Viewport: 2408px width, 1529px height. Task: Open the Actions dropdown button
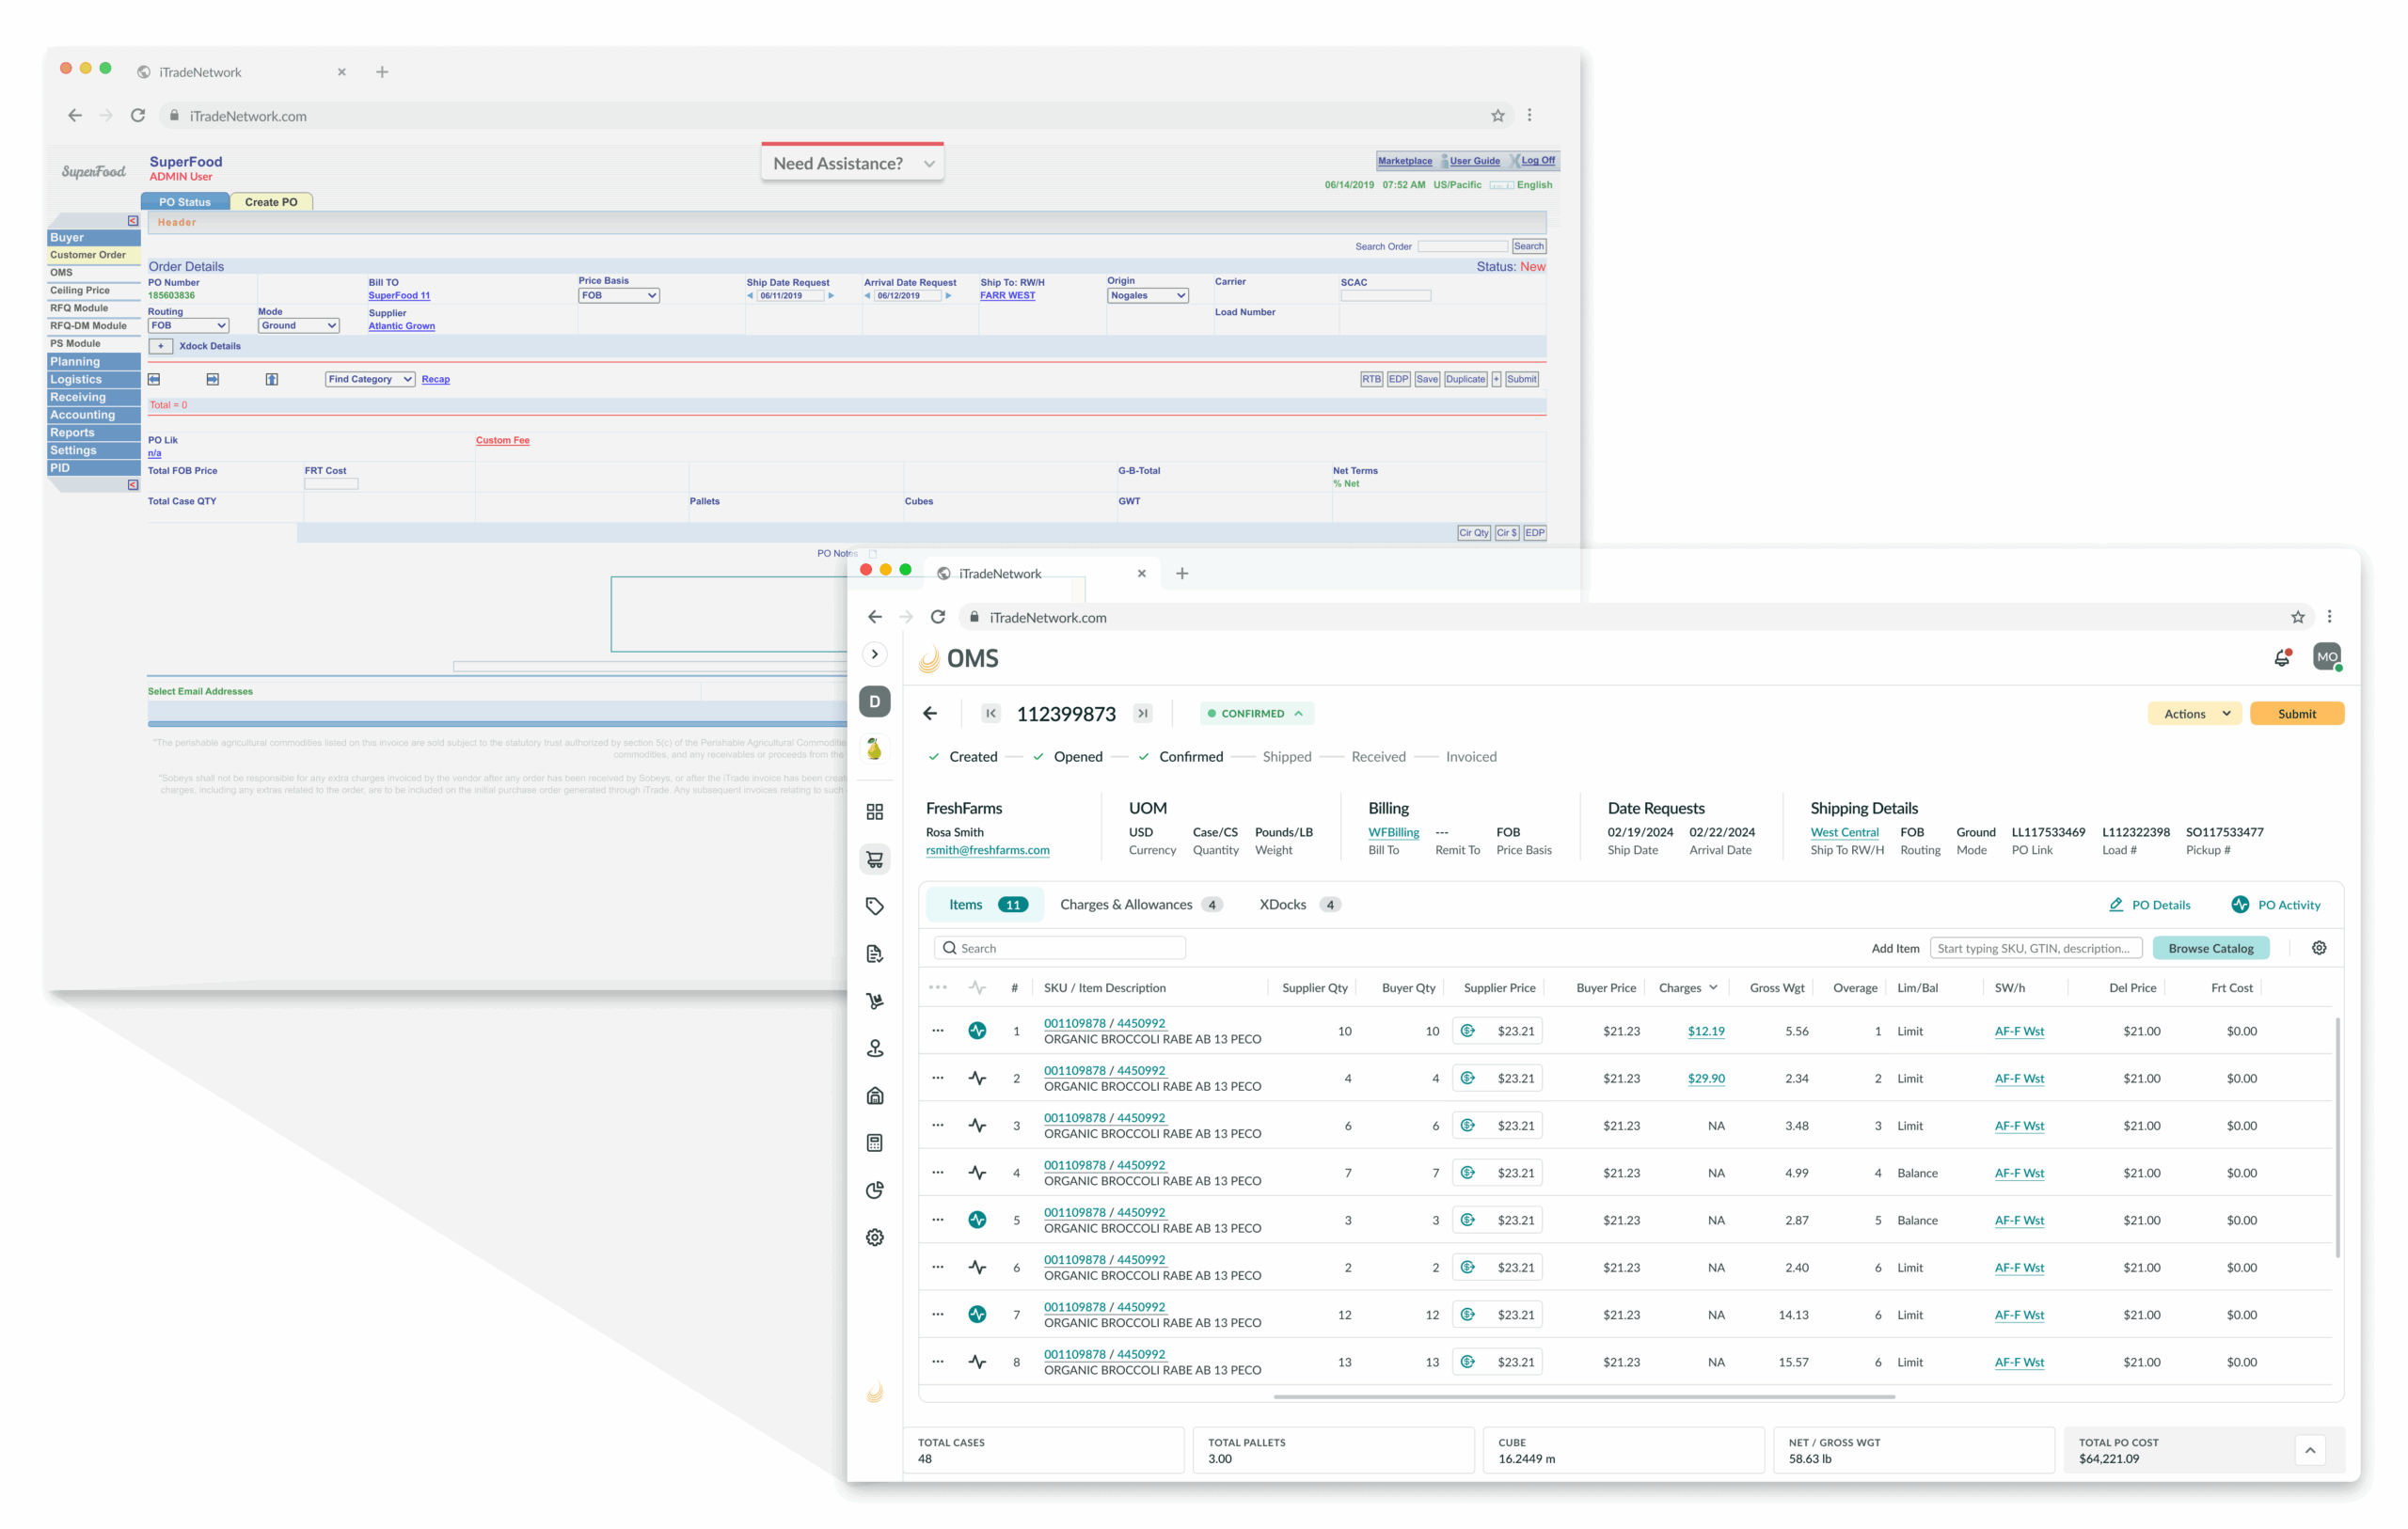point(2196,713)
